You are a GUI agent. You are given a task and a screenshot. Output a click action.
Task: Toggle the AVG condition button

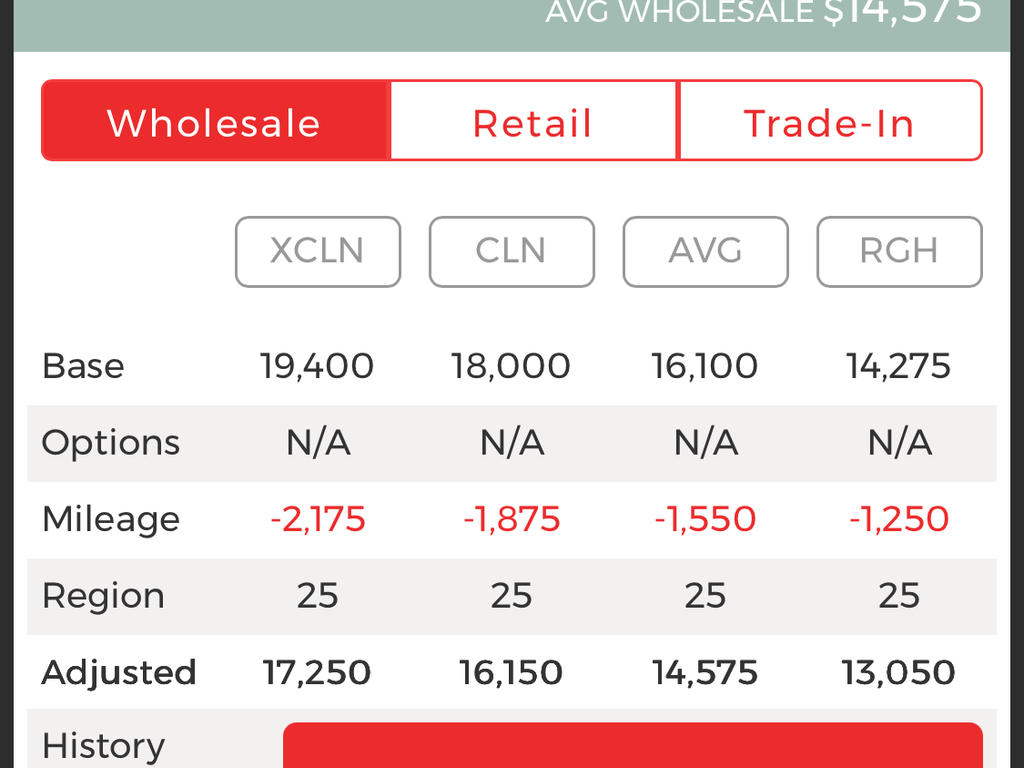pyautogui.click(x=705, y=251)
